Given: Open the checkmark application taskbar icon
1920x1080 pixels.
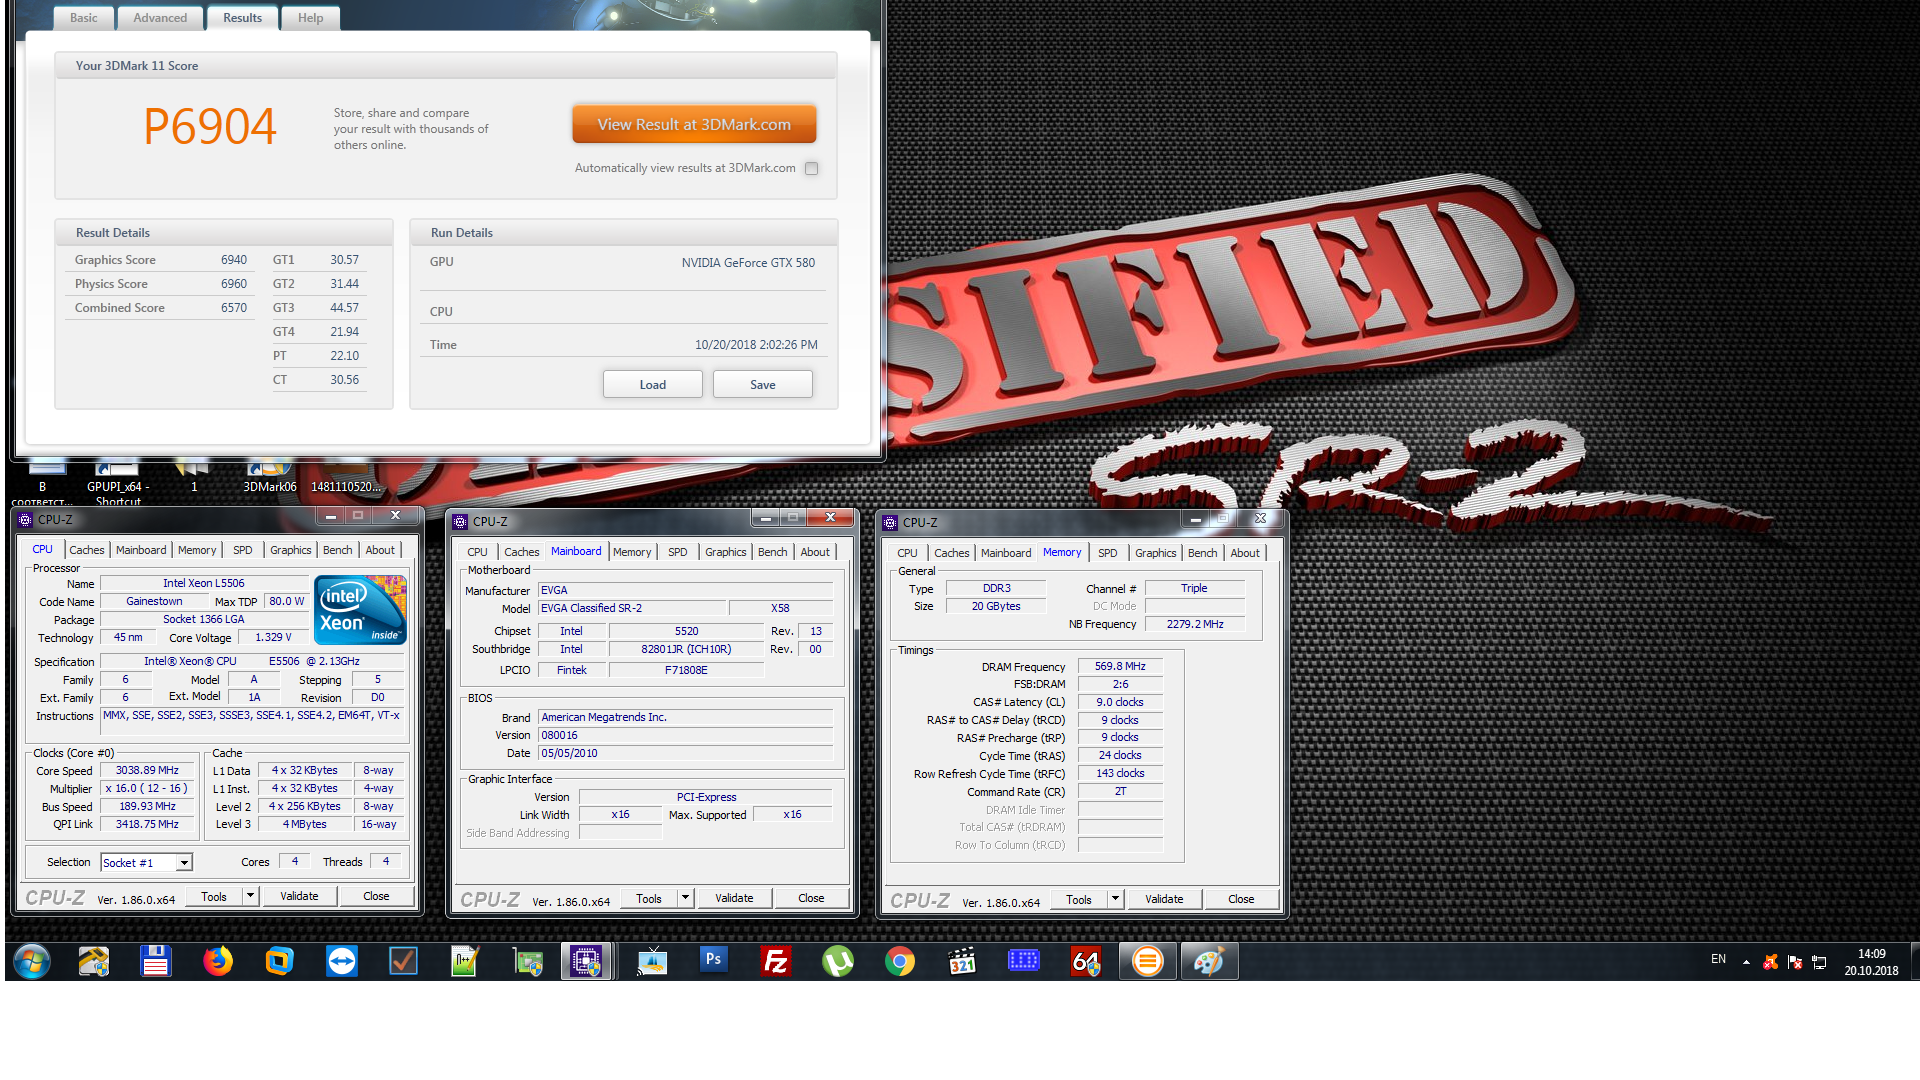Looking at the screenshot, I should [403, 962].
